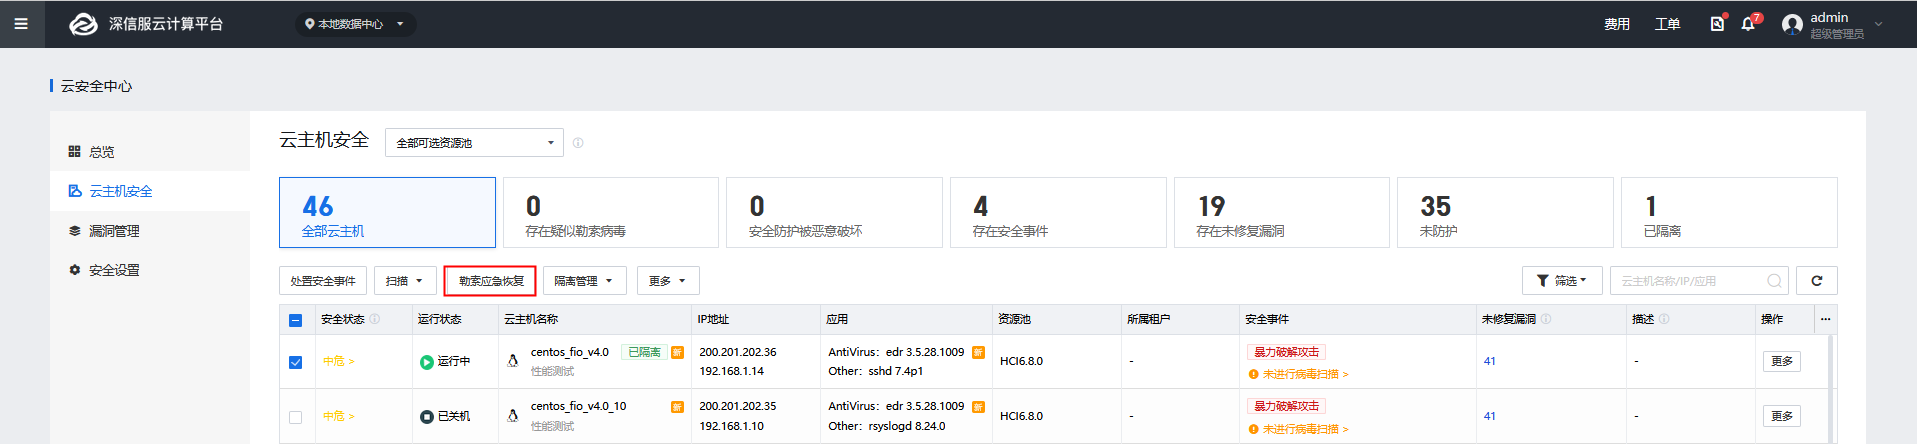Click the 勒索应急恢复 button
The height and width of the screenshot is (444, 1917).
491,281
